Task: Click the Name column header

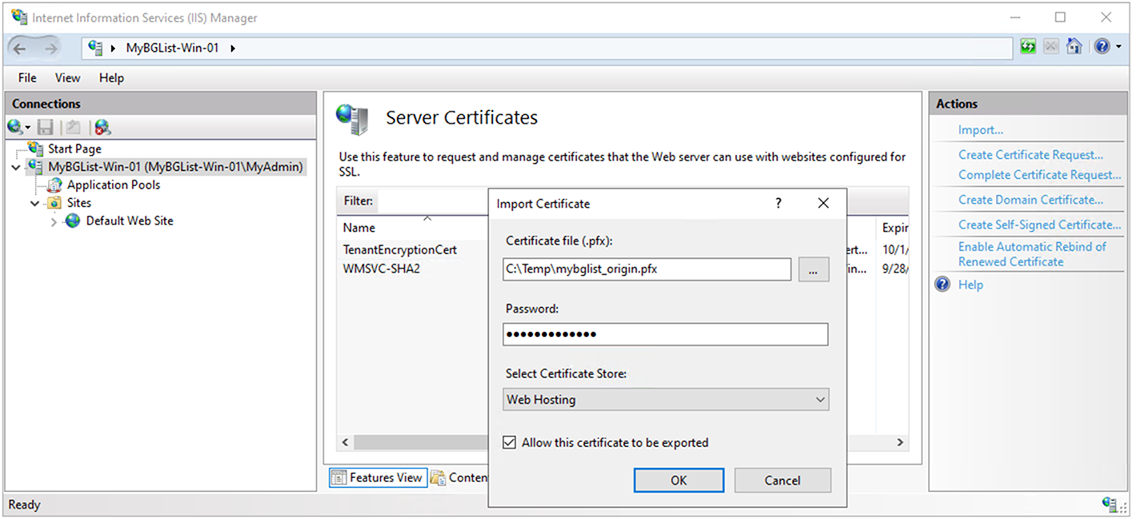Action: point(412,228)
